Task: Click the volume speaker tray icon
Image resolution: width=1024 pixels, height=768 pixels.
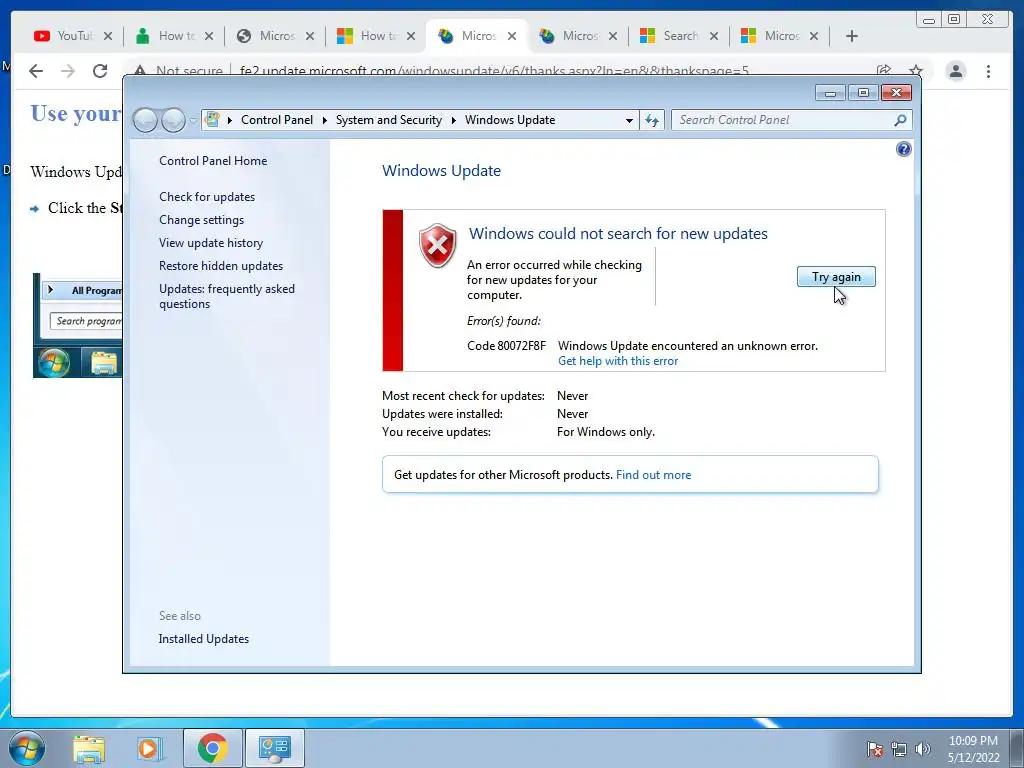Action: point(922,749)
